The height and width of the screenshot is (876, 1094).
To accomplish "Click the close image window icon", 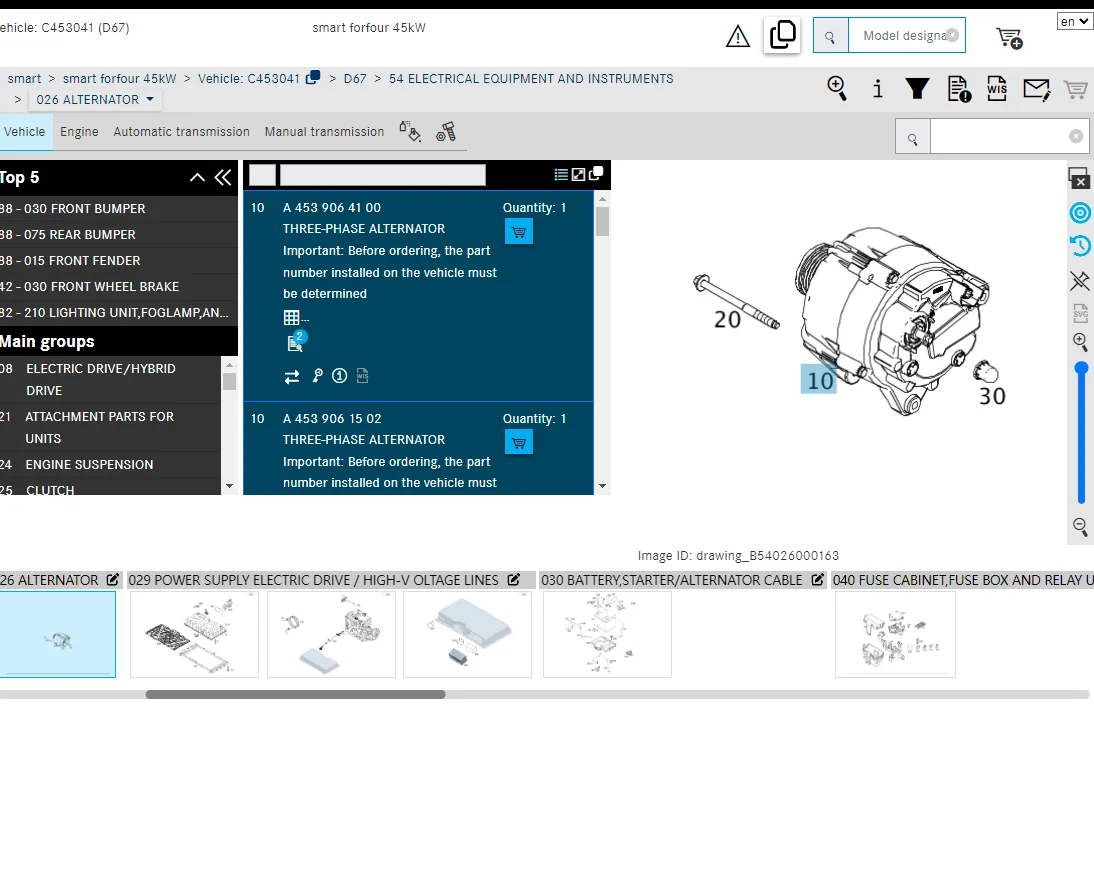I will (x=1079, y=178).
